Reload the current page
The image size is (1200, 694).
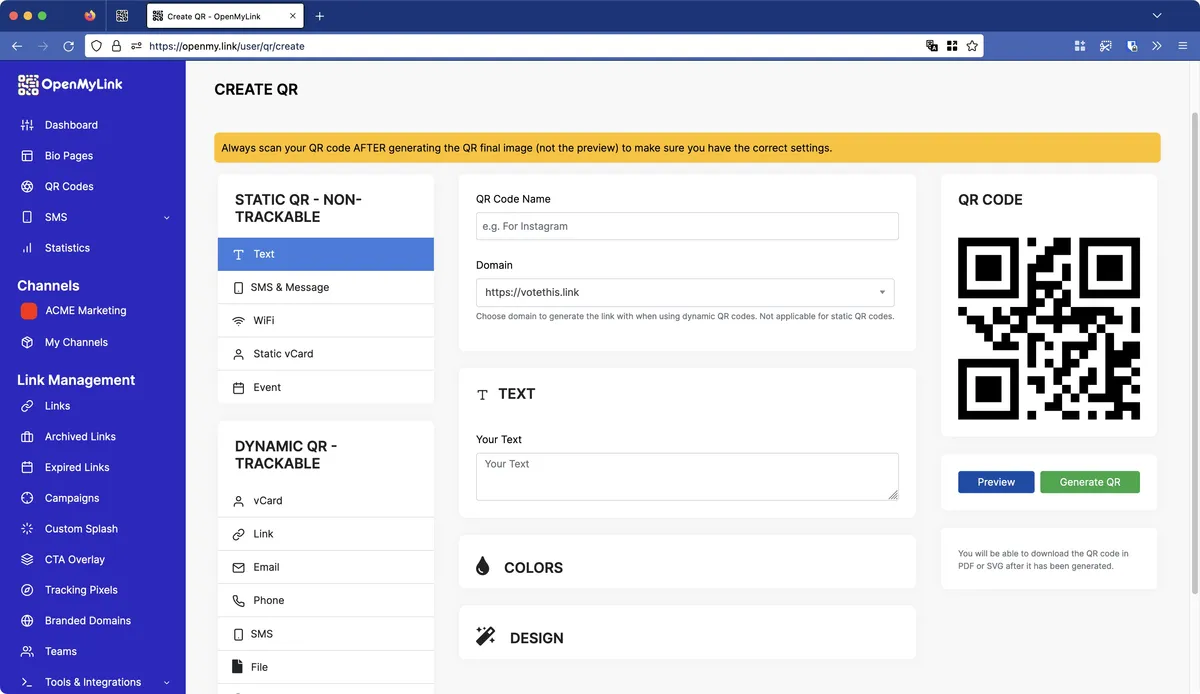(69, 46)
